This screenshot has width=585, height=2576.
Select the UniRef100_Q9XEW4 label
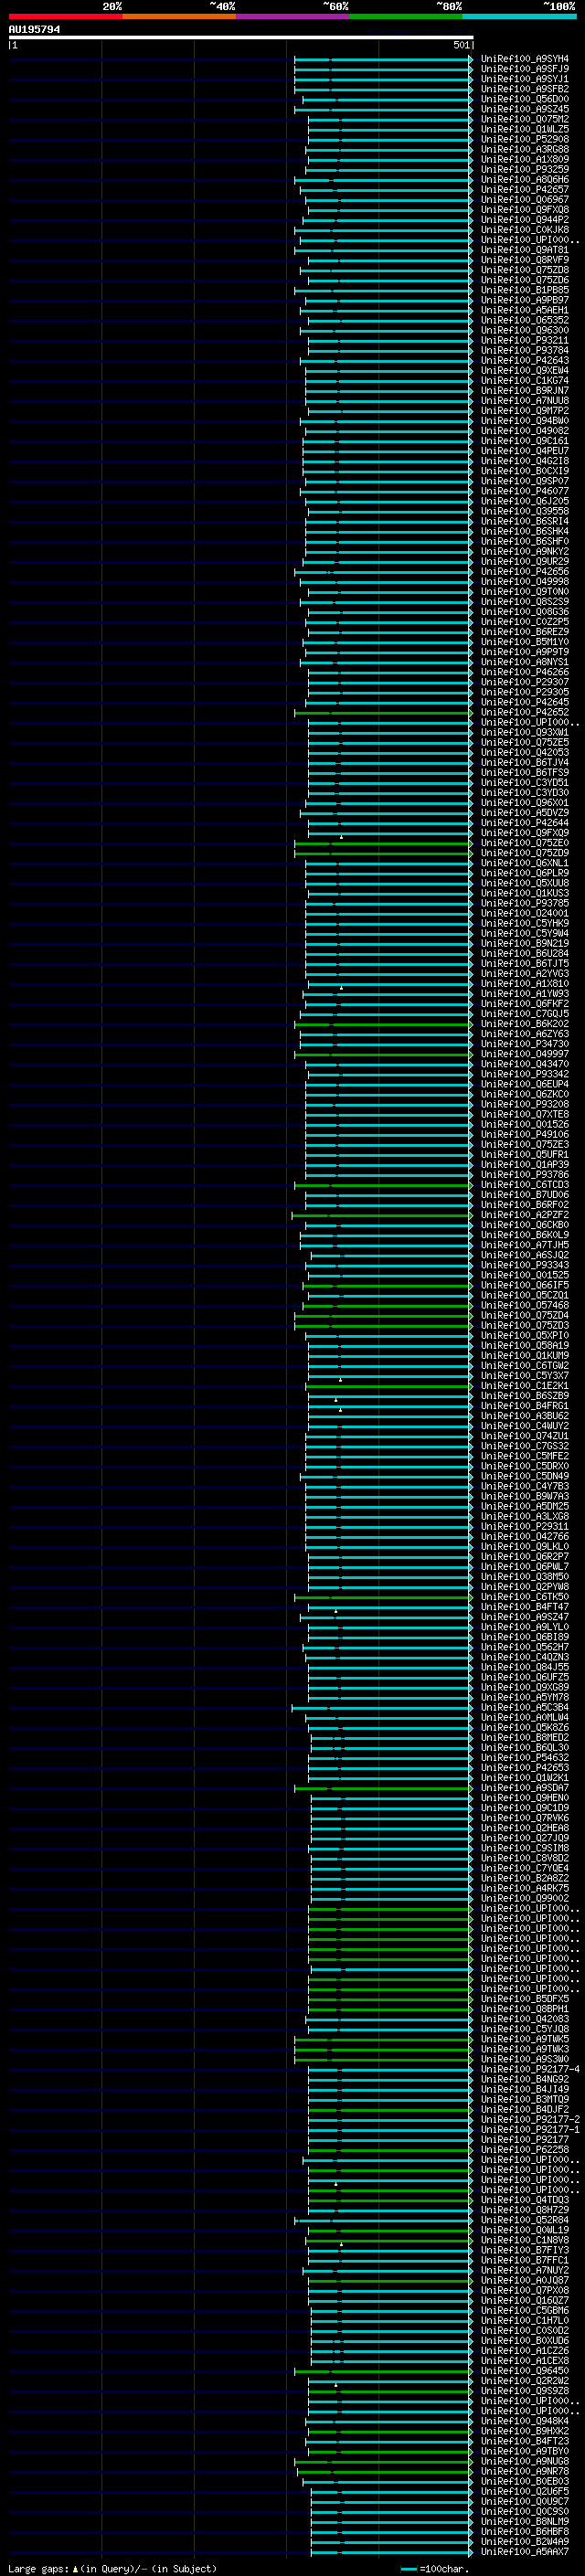click(524, 370)
